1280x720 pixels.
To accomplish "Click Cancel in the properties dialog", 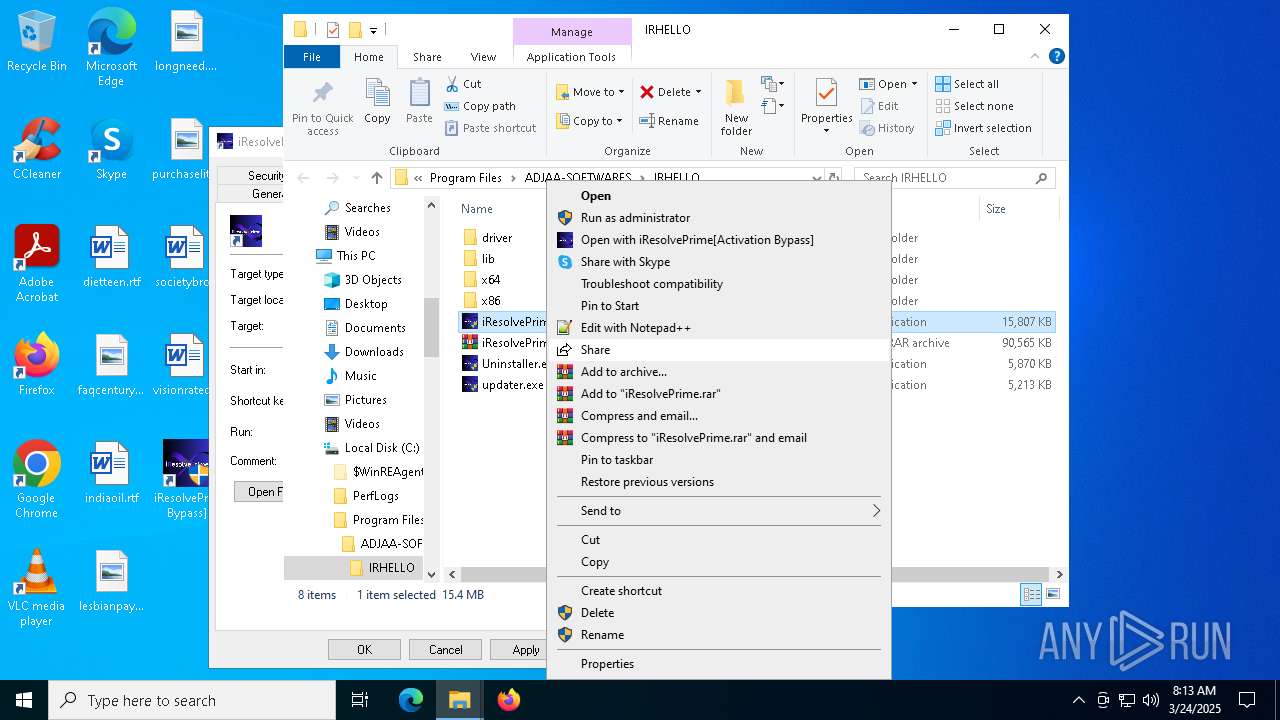I will click(x=445, y=650).
